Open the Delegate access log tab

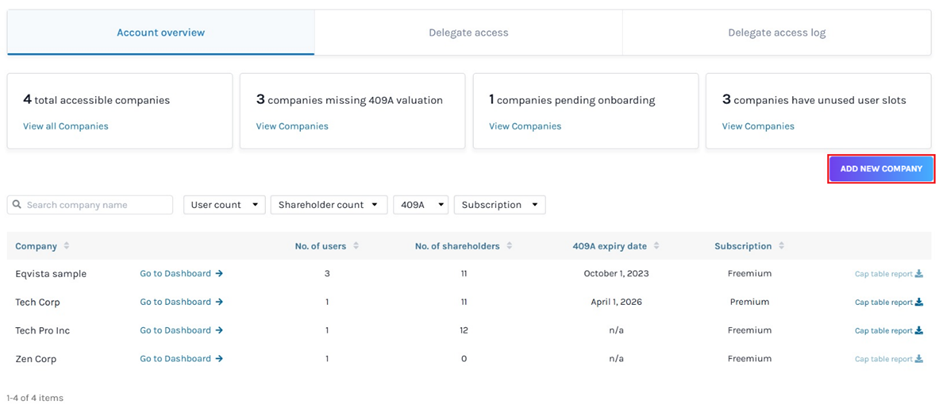pyautogui.click(x=776, y=33)
